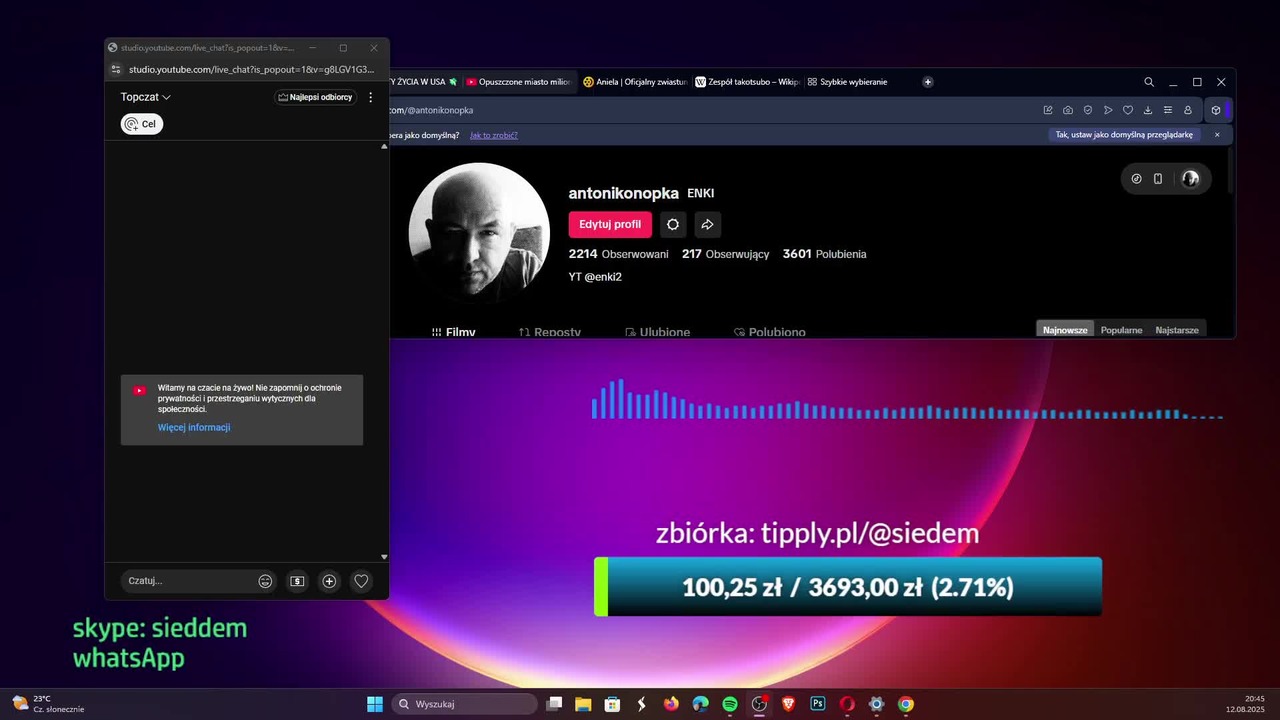This screenshot has width=1280, height=720.
Task: Open the browser easy setup menu
Action: [1167, 110]
